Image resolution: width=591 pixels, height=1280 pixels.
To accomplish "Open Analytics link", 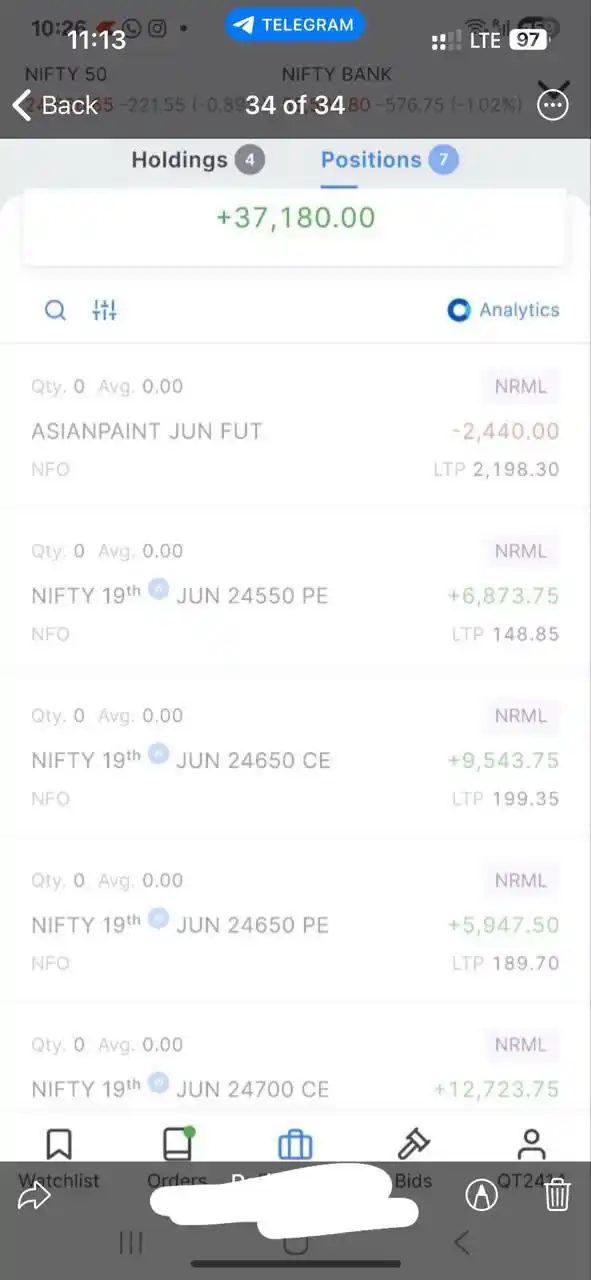I will pos(503,310).
